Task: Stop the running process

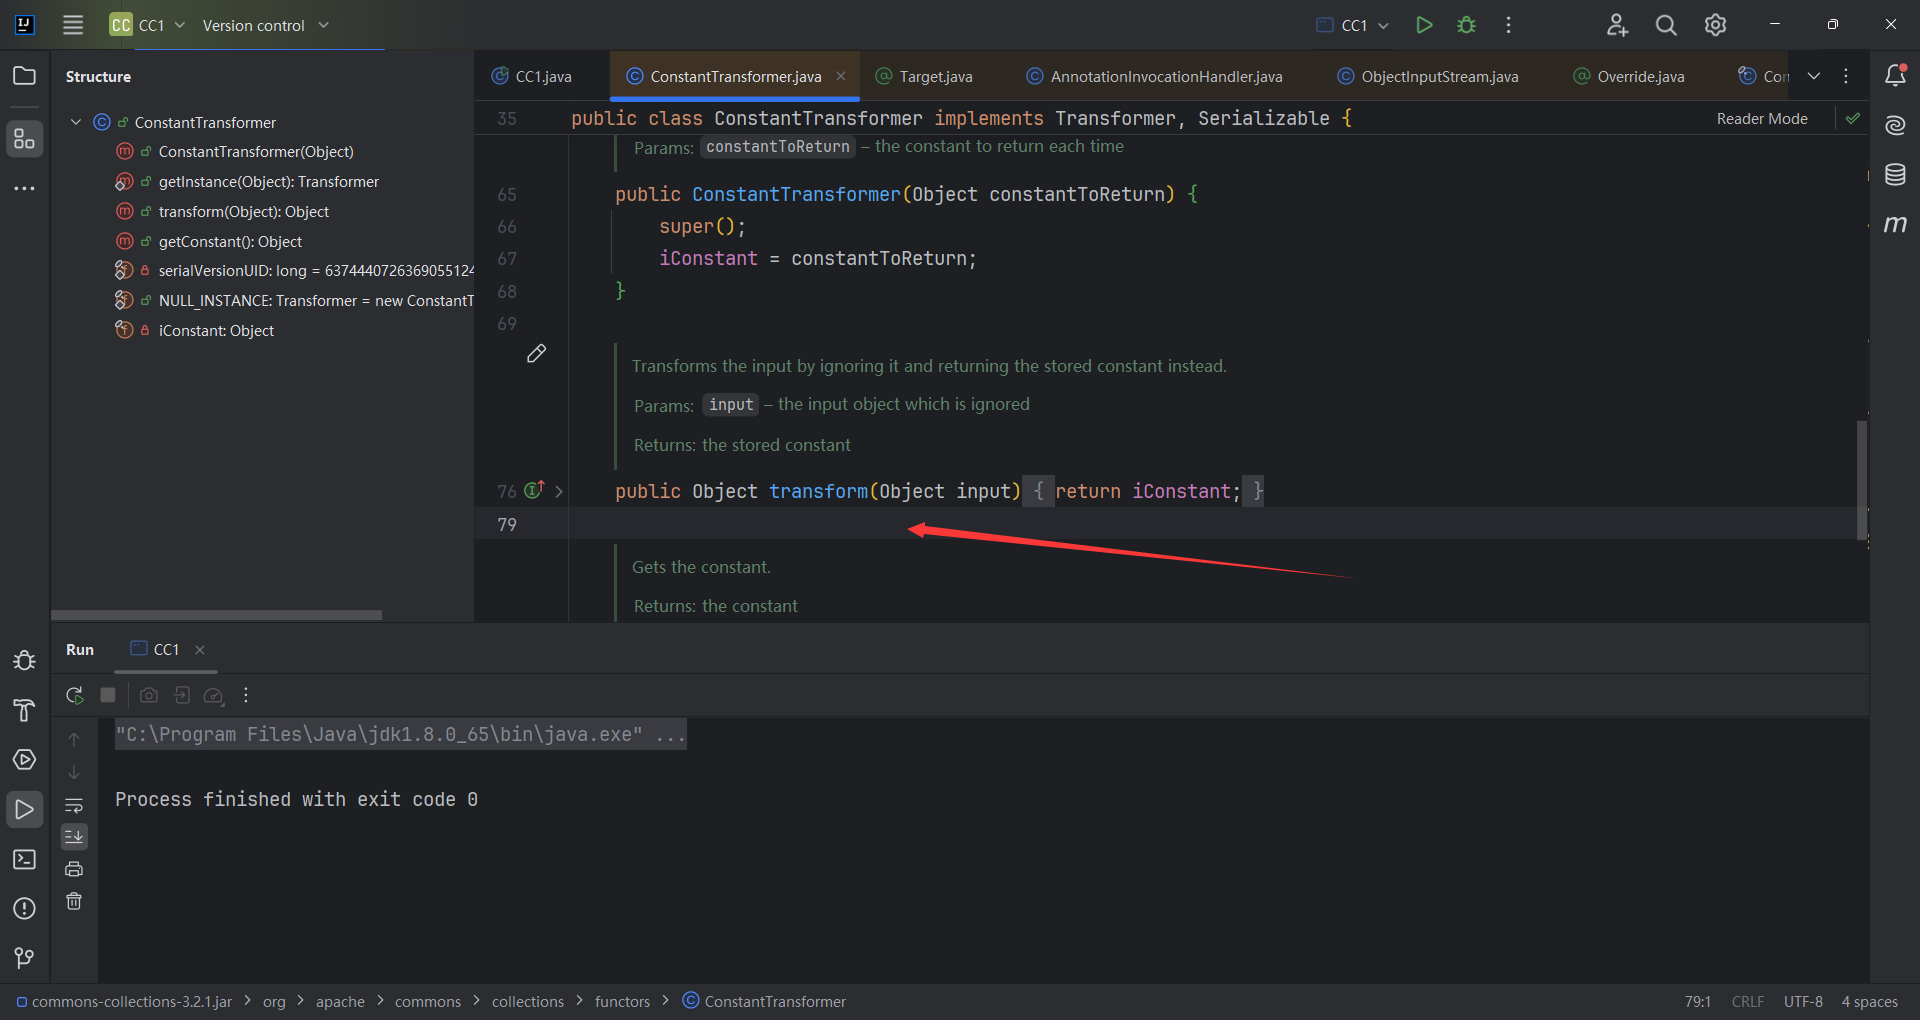Action: (x=108, y=695)
